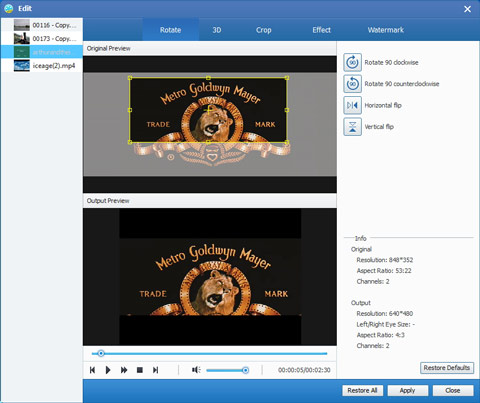Select the 00173 - Copy file
480x403 pixels.
click(42, 39)
